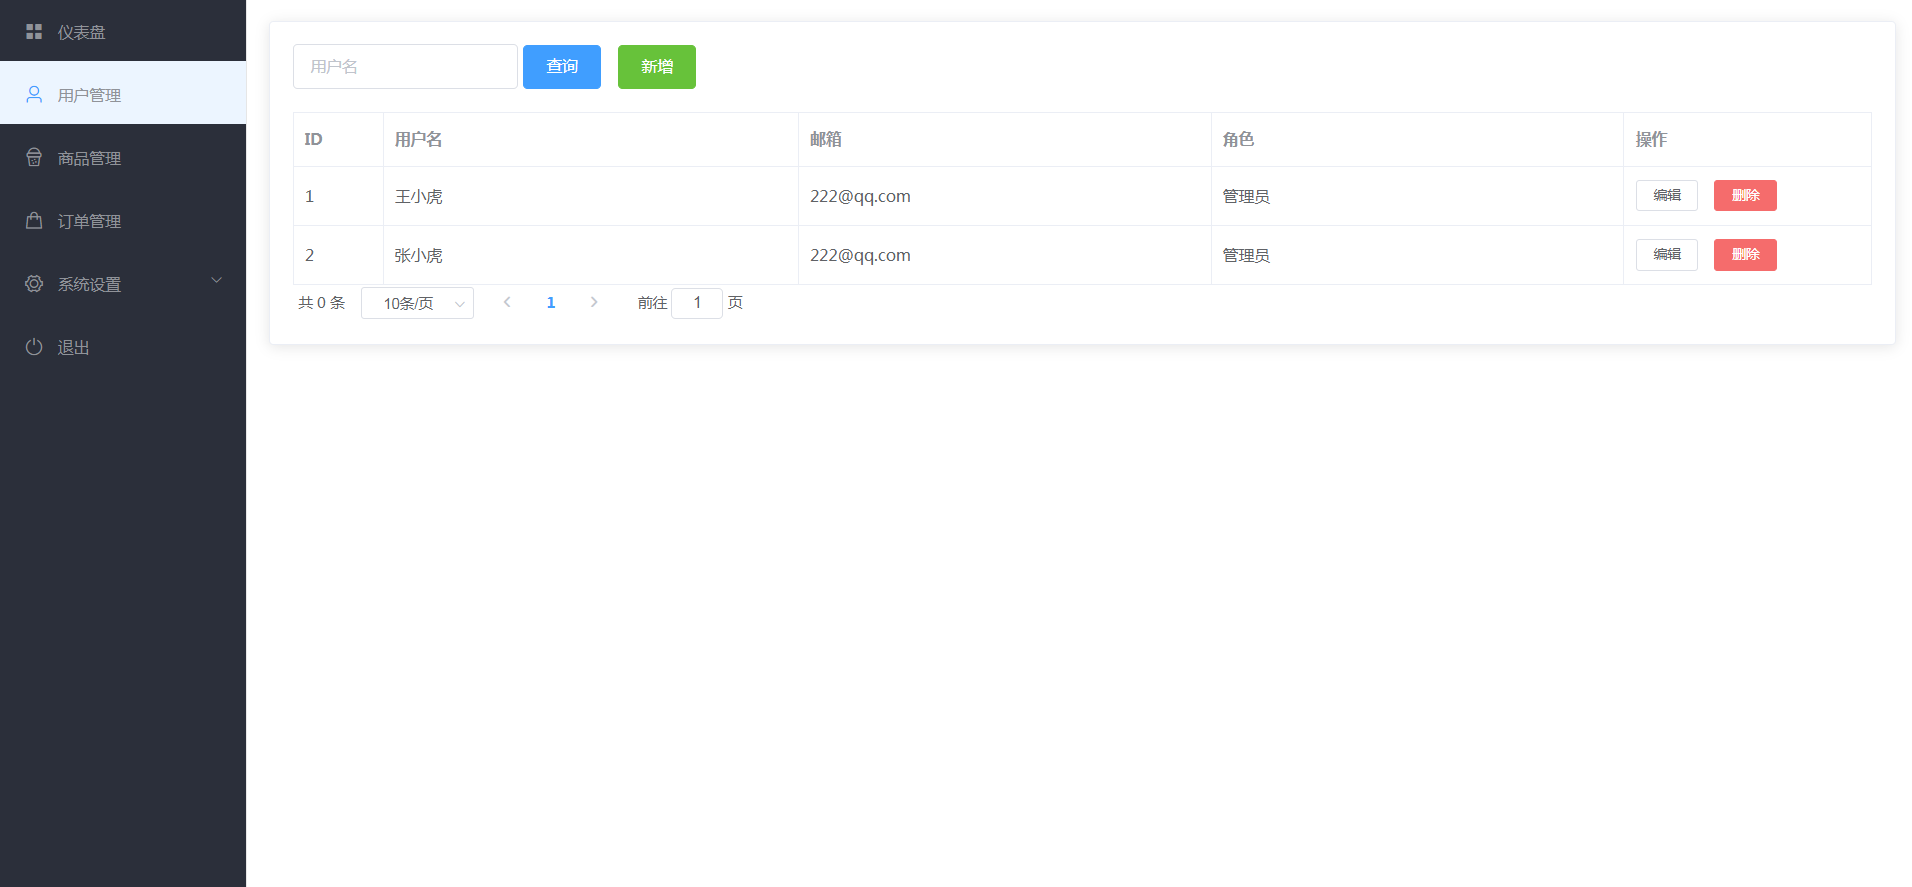Delete user 王小虎 with 删除 button

1745,195
